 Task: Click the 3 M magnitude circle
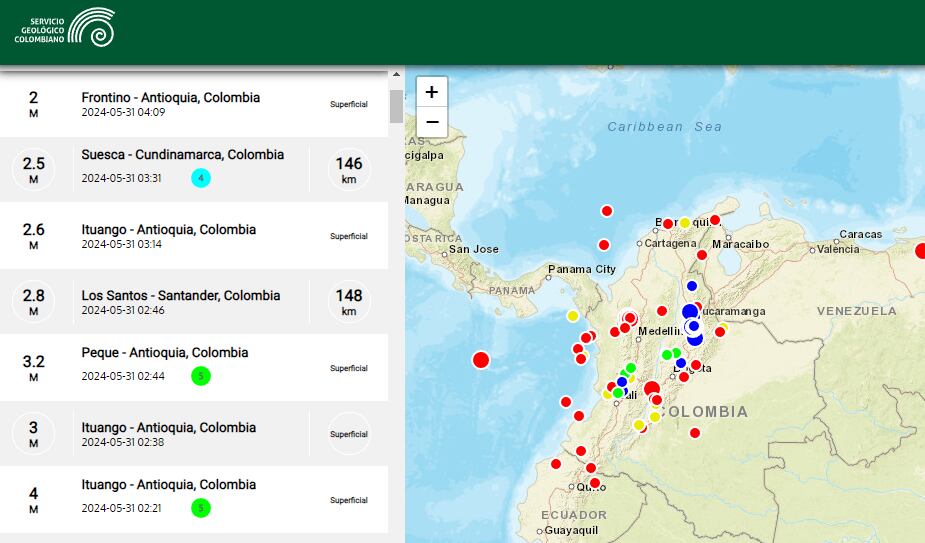34,434
